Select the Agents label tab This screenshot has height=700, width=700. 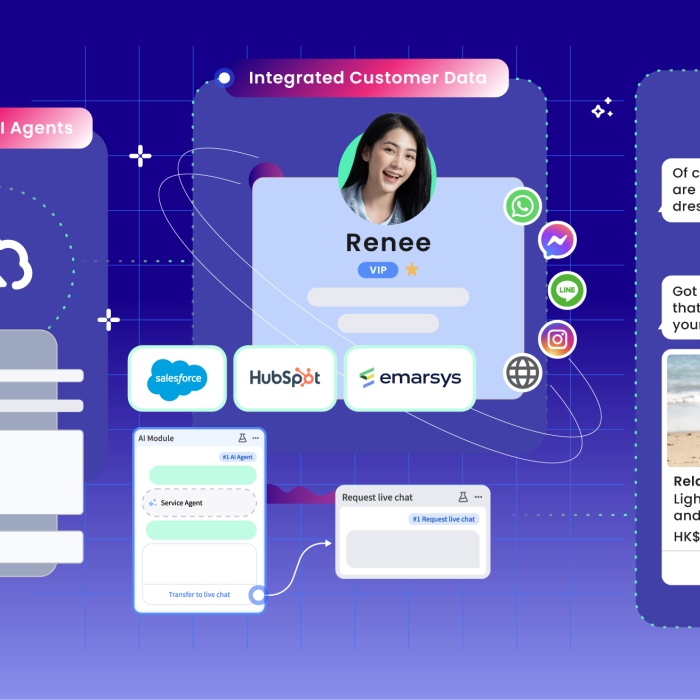(x=46, y=128)
